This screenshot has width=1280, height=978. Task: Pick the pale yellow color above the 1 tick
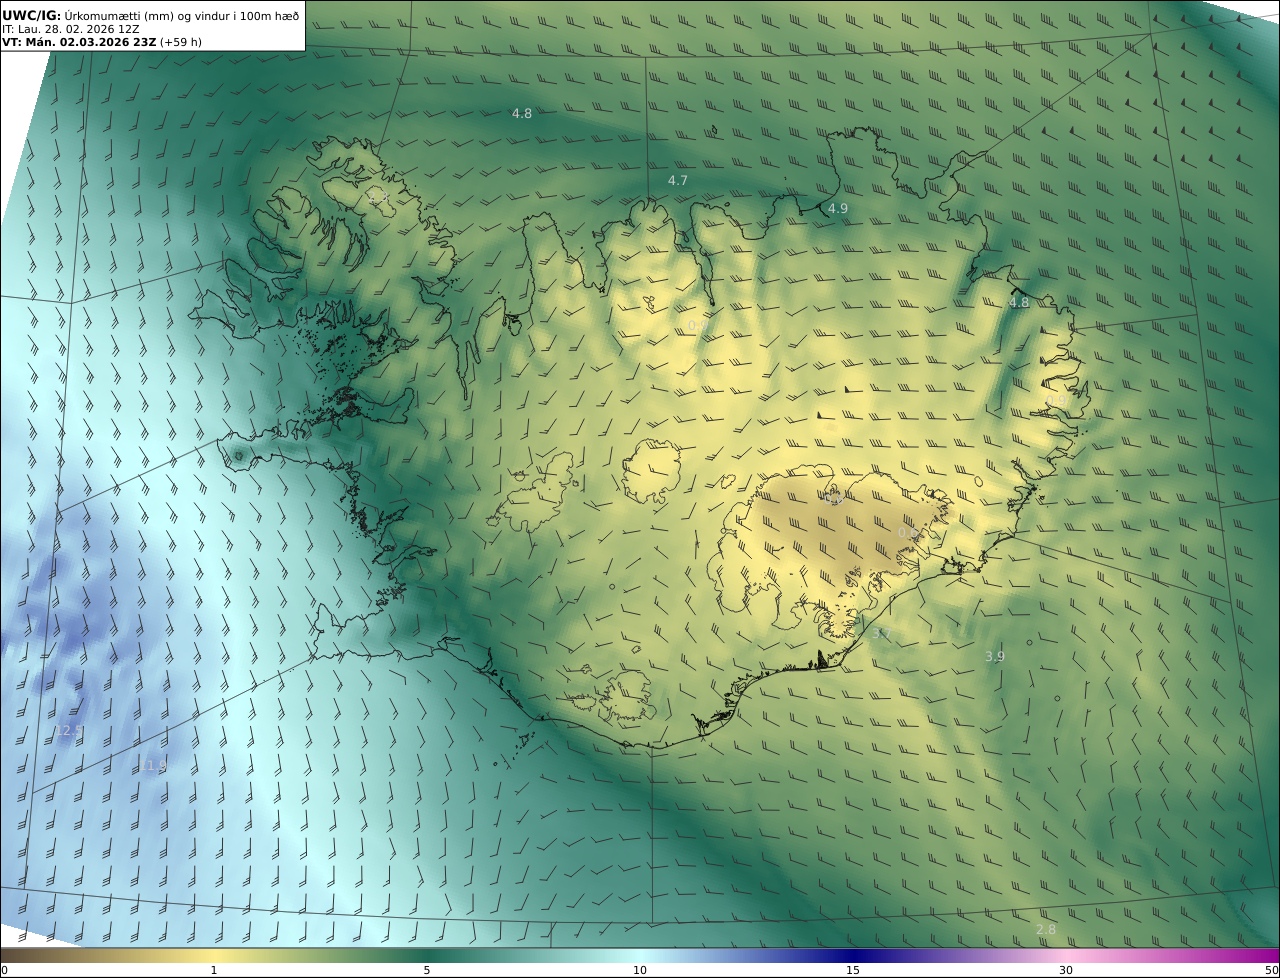click(214, 955)
